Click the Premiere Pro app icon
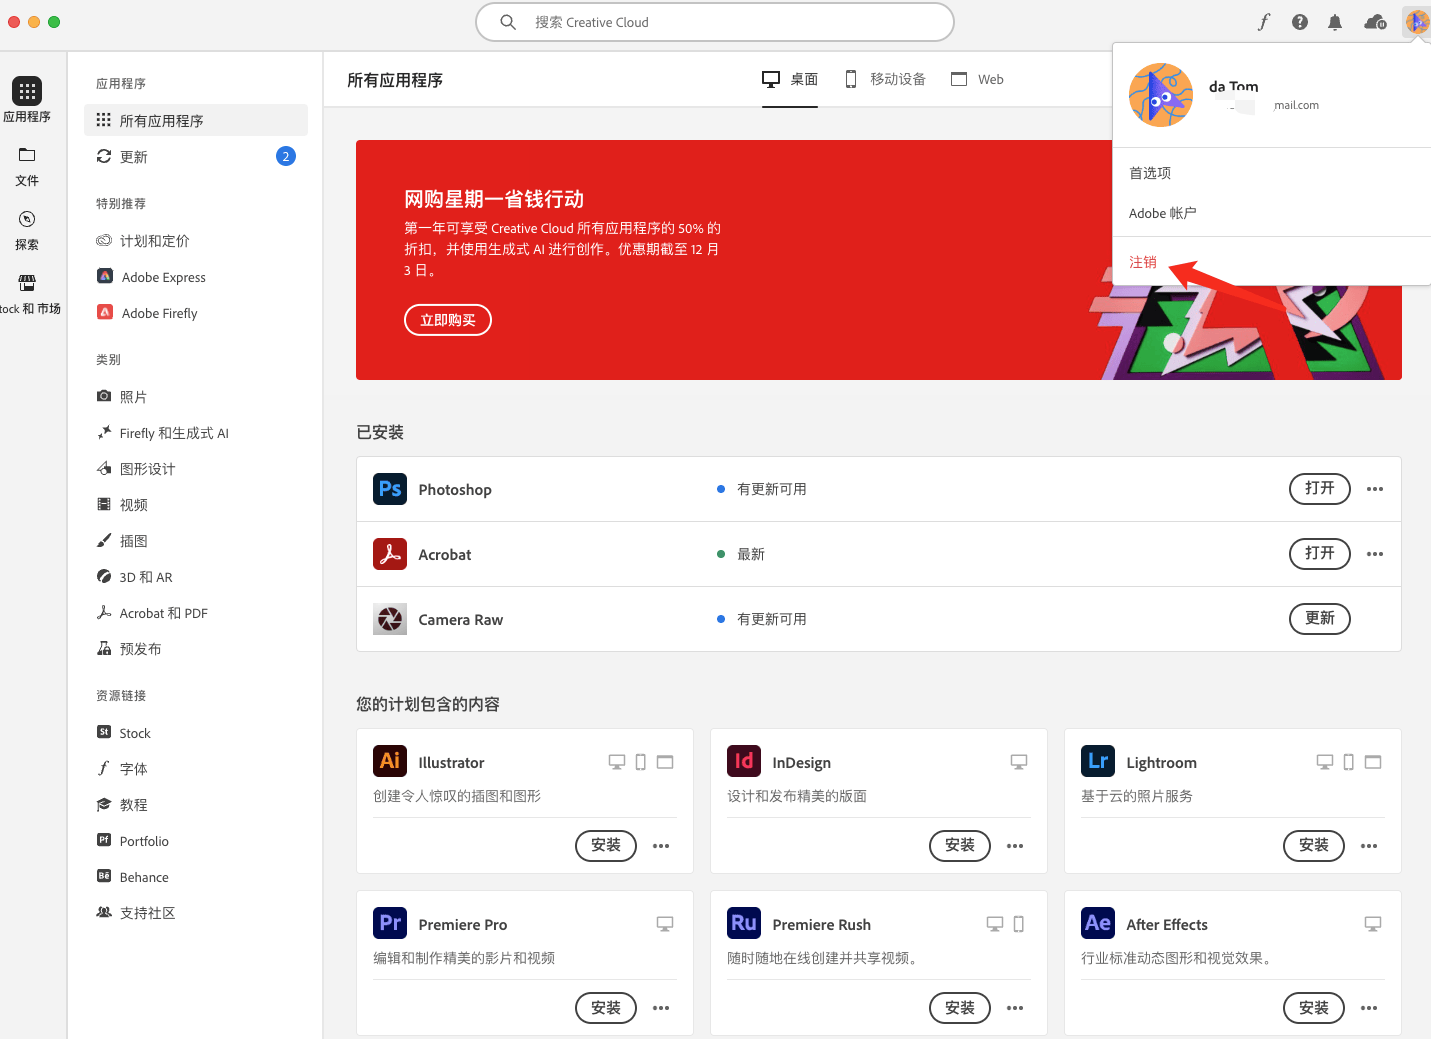The width and height of the screenshot is (1431, 1039). (x=390, y=923)
